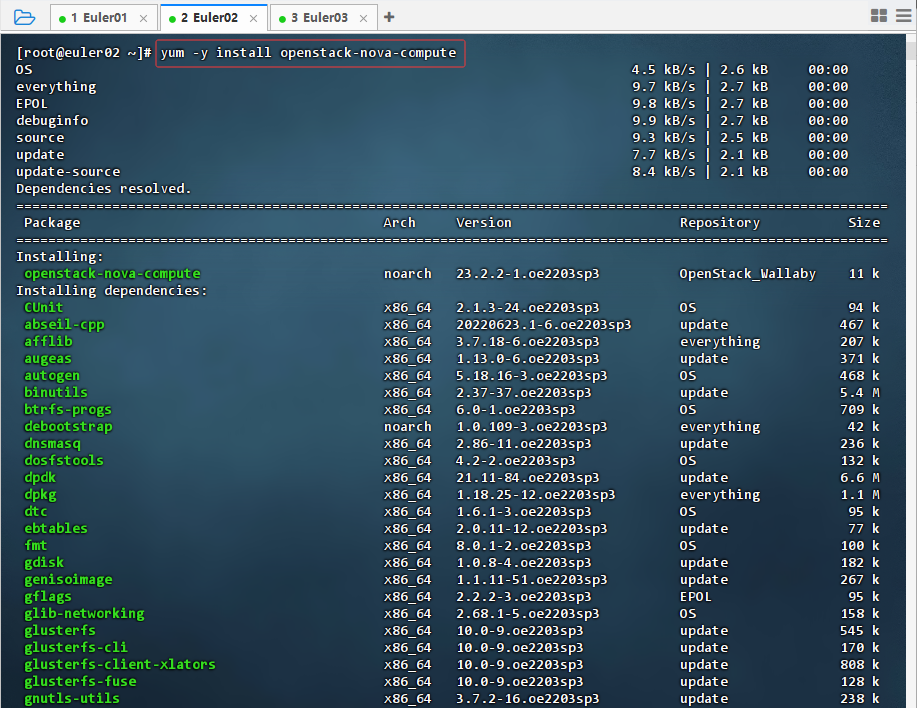
Task: Add a new session tab
Action: tap(389, 18)
